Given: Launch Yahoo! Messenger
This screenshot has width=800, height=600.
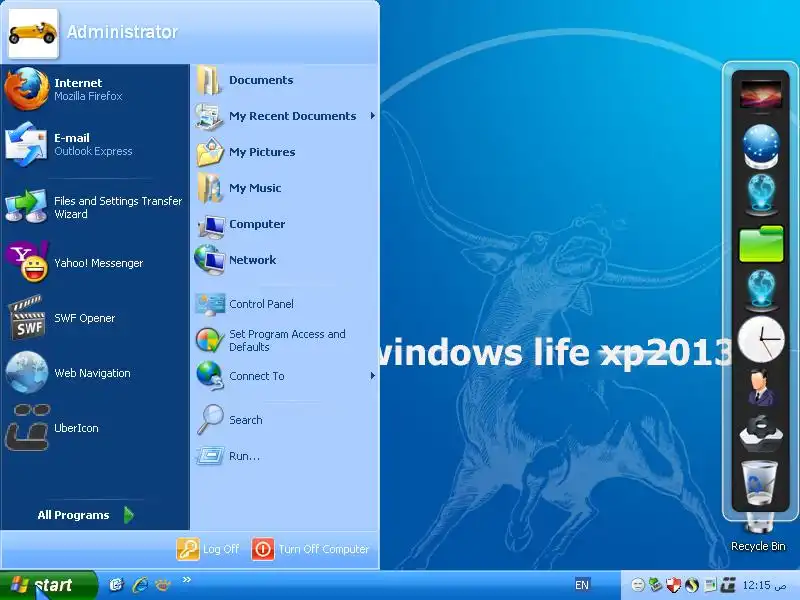Looking at the screenshot, I should (x=95, y=263).
